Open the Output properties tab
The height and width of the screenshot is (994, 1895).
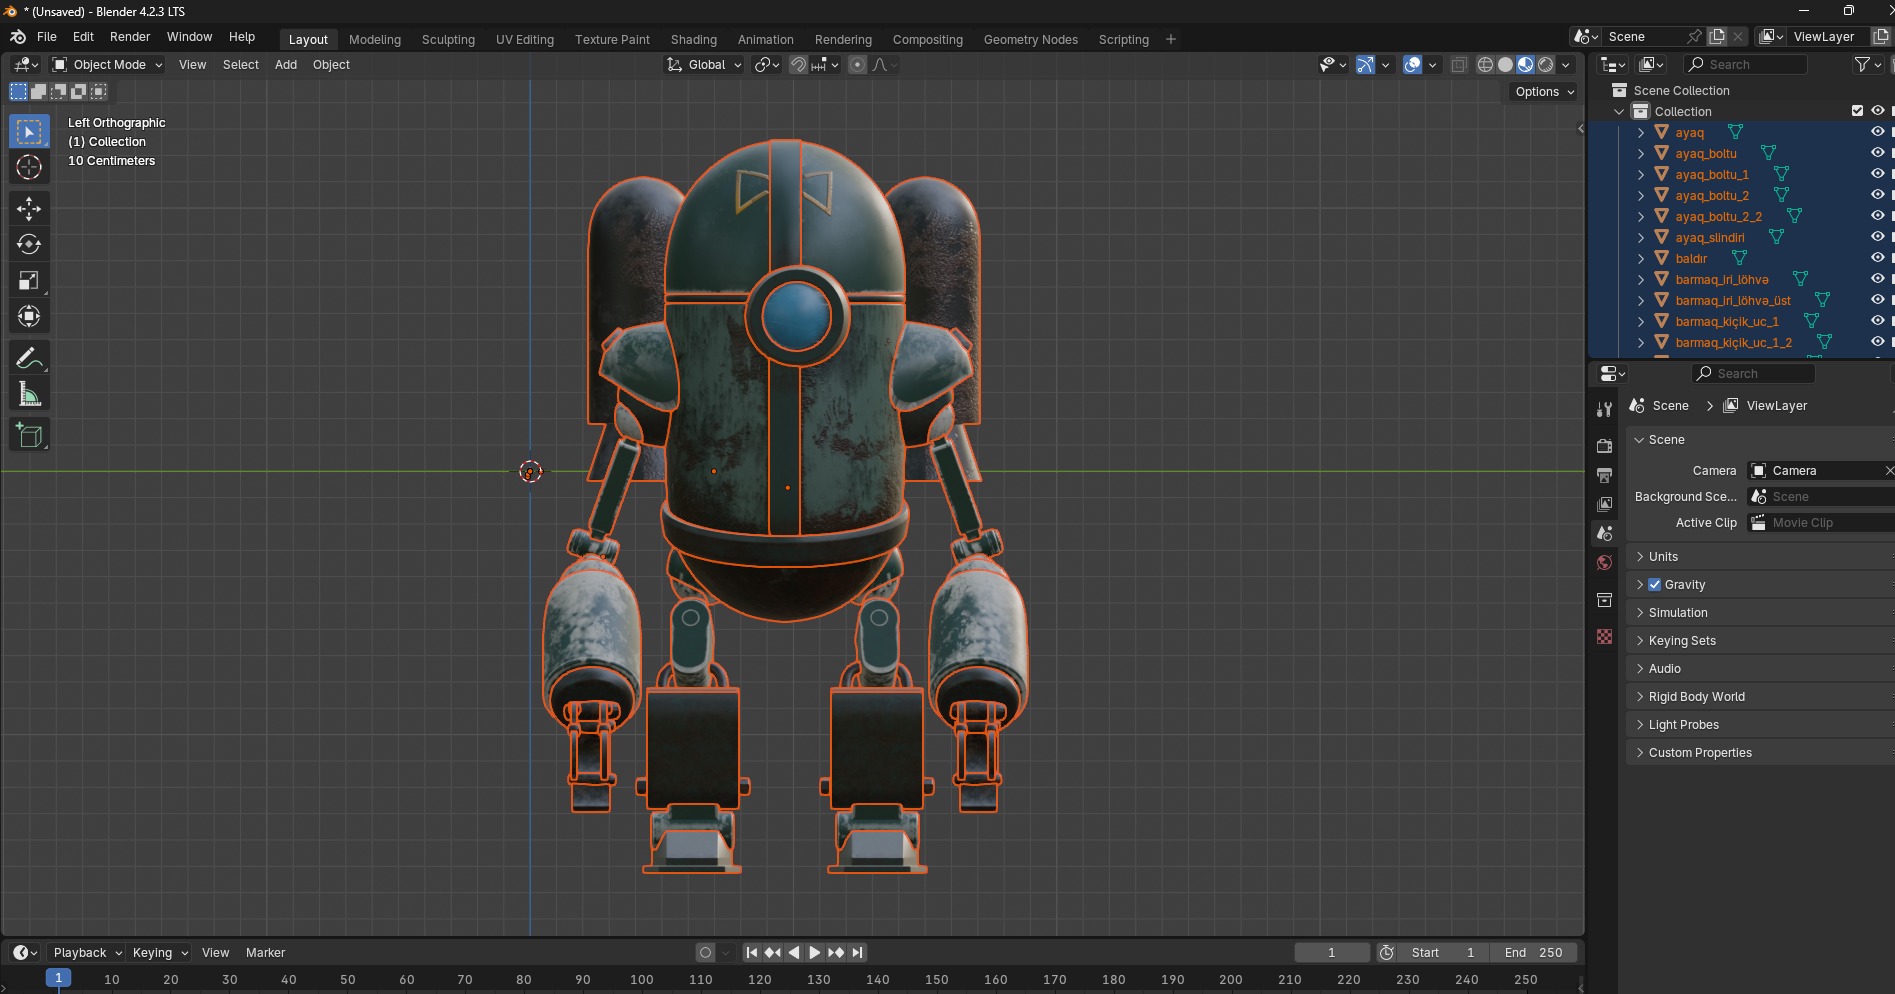pos(1604,475)
